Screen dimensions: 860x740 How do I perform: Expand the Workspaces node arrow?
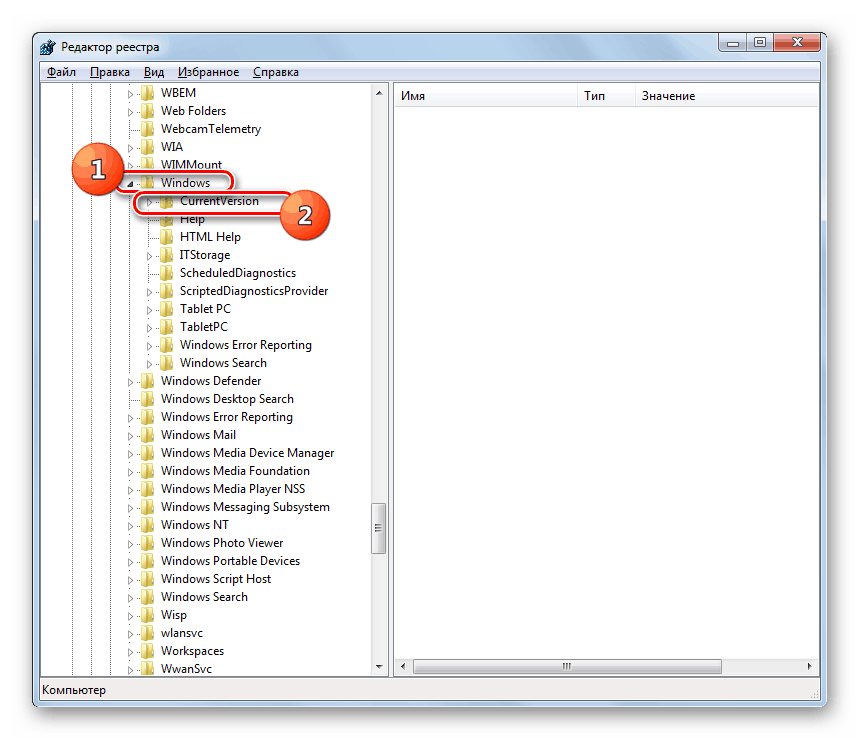pyautogui.click(x=130, y=652)
